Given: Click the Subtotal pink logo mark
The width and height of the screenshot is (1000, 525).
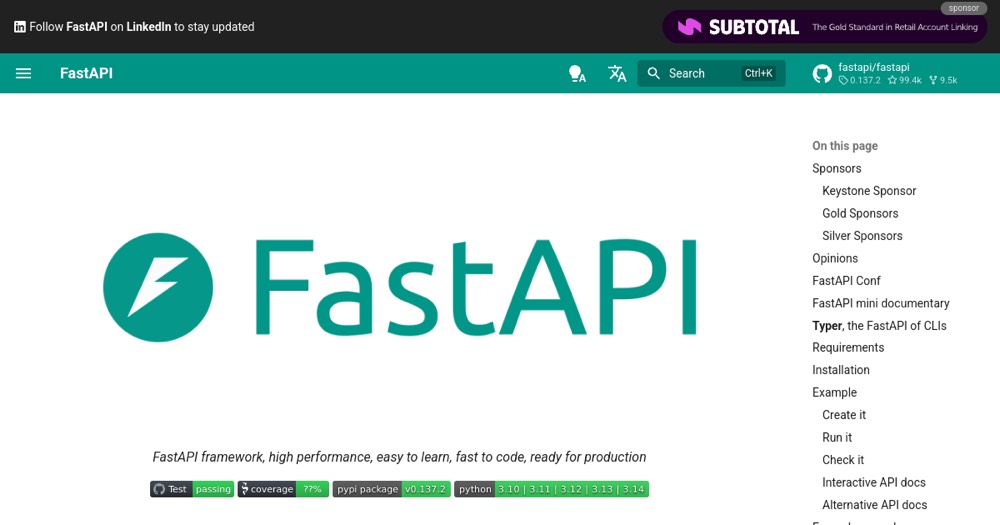Looking at the screenshot, I should click(689, 27).
